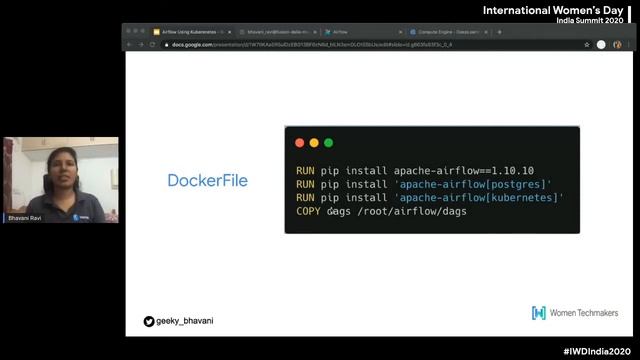Click the green dot in the code window
This screenshot has height=360, width=640.
tap(329, 143)
